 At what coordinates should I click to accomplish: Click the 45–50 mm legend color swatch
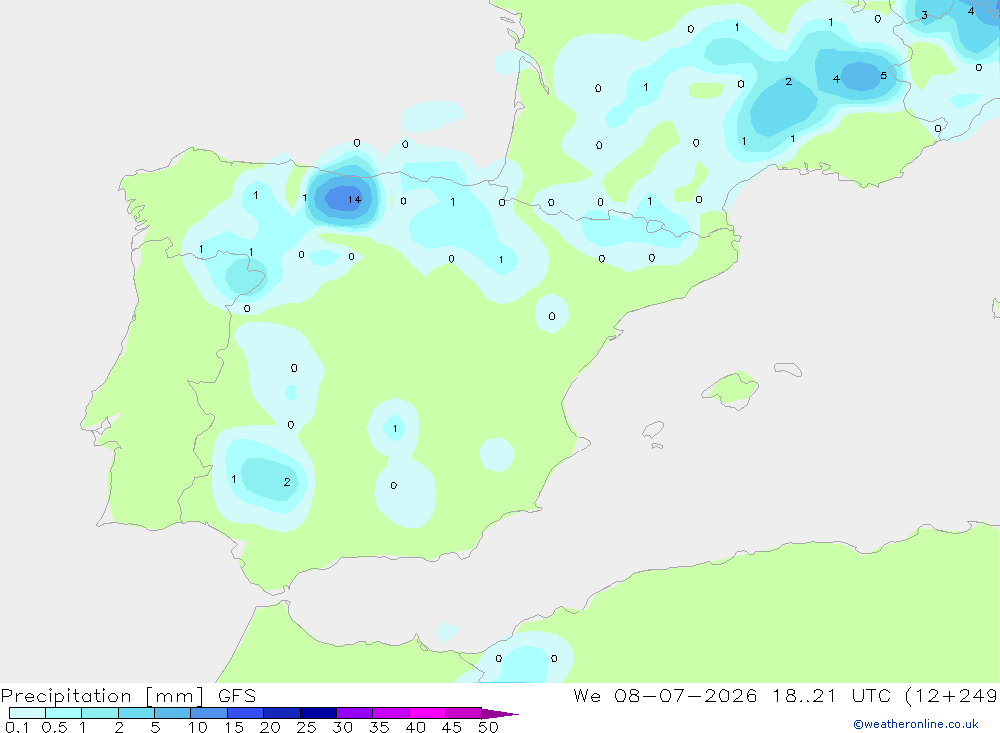464,713
